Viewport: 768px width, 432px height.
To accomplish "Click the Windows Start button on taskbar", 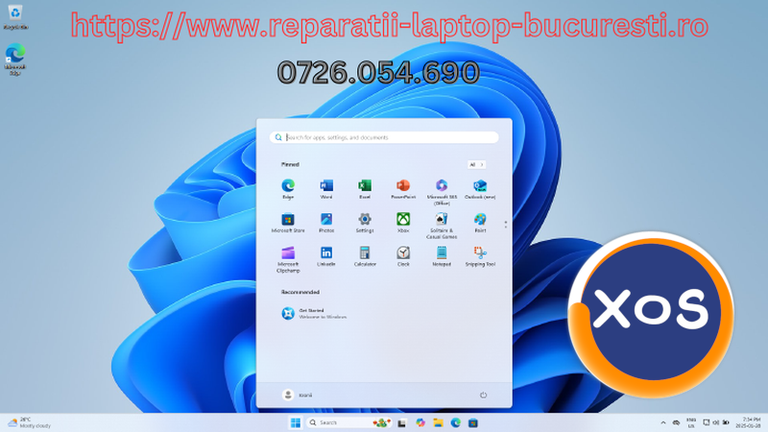I will click(295, 423).
